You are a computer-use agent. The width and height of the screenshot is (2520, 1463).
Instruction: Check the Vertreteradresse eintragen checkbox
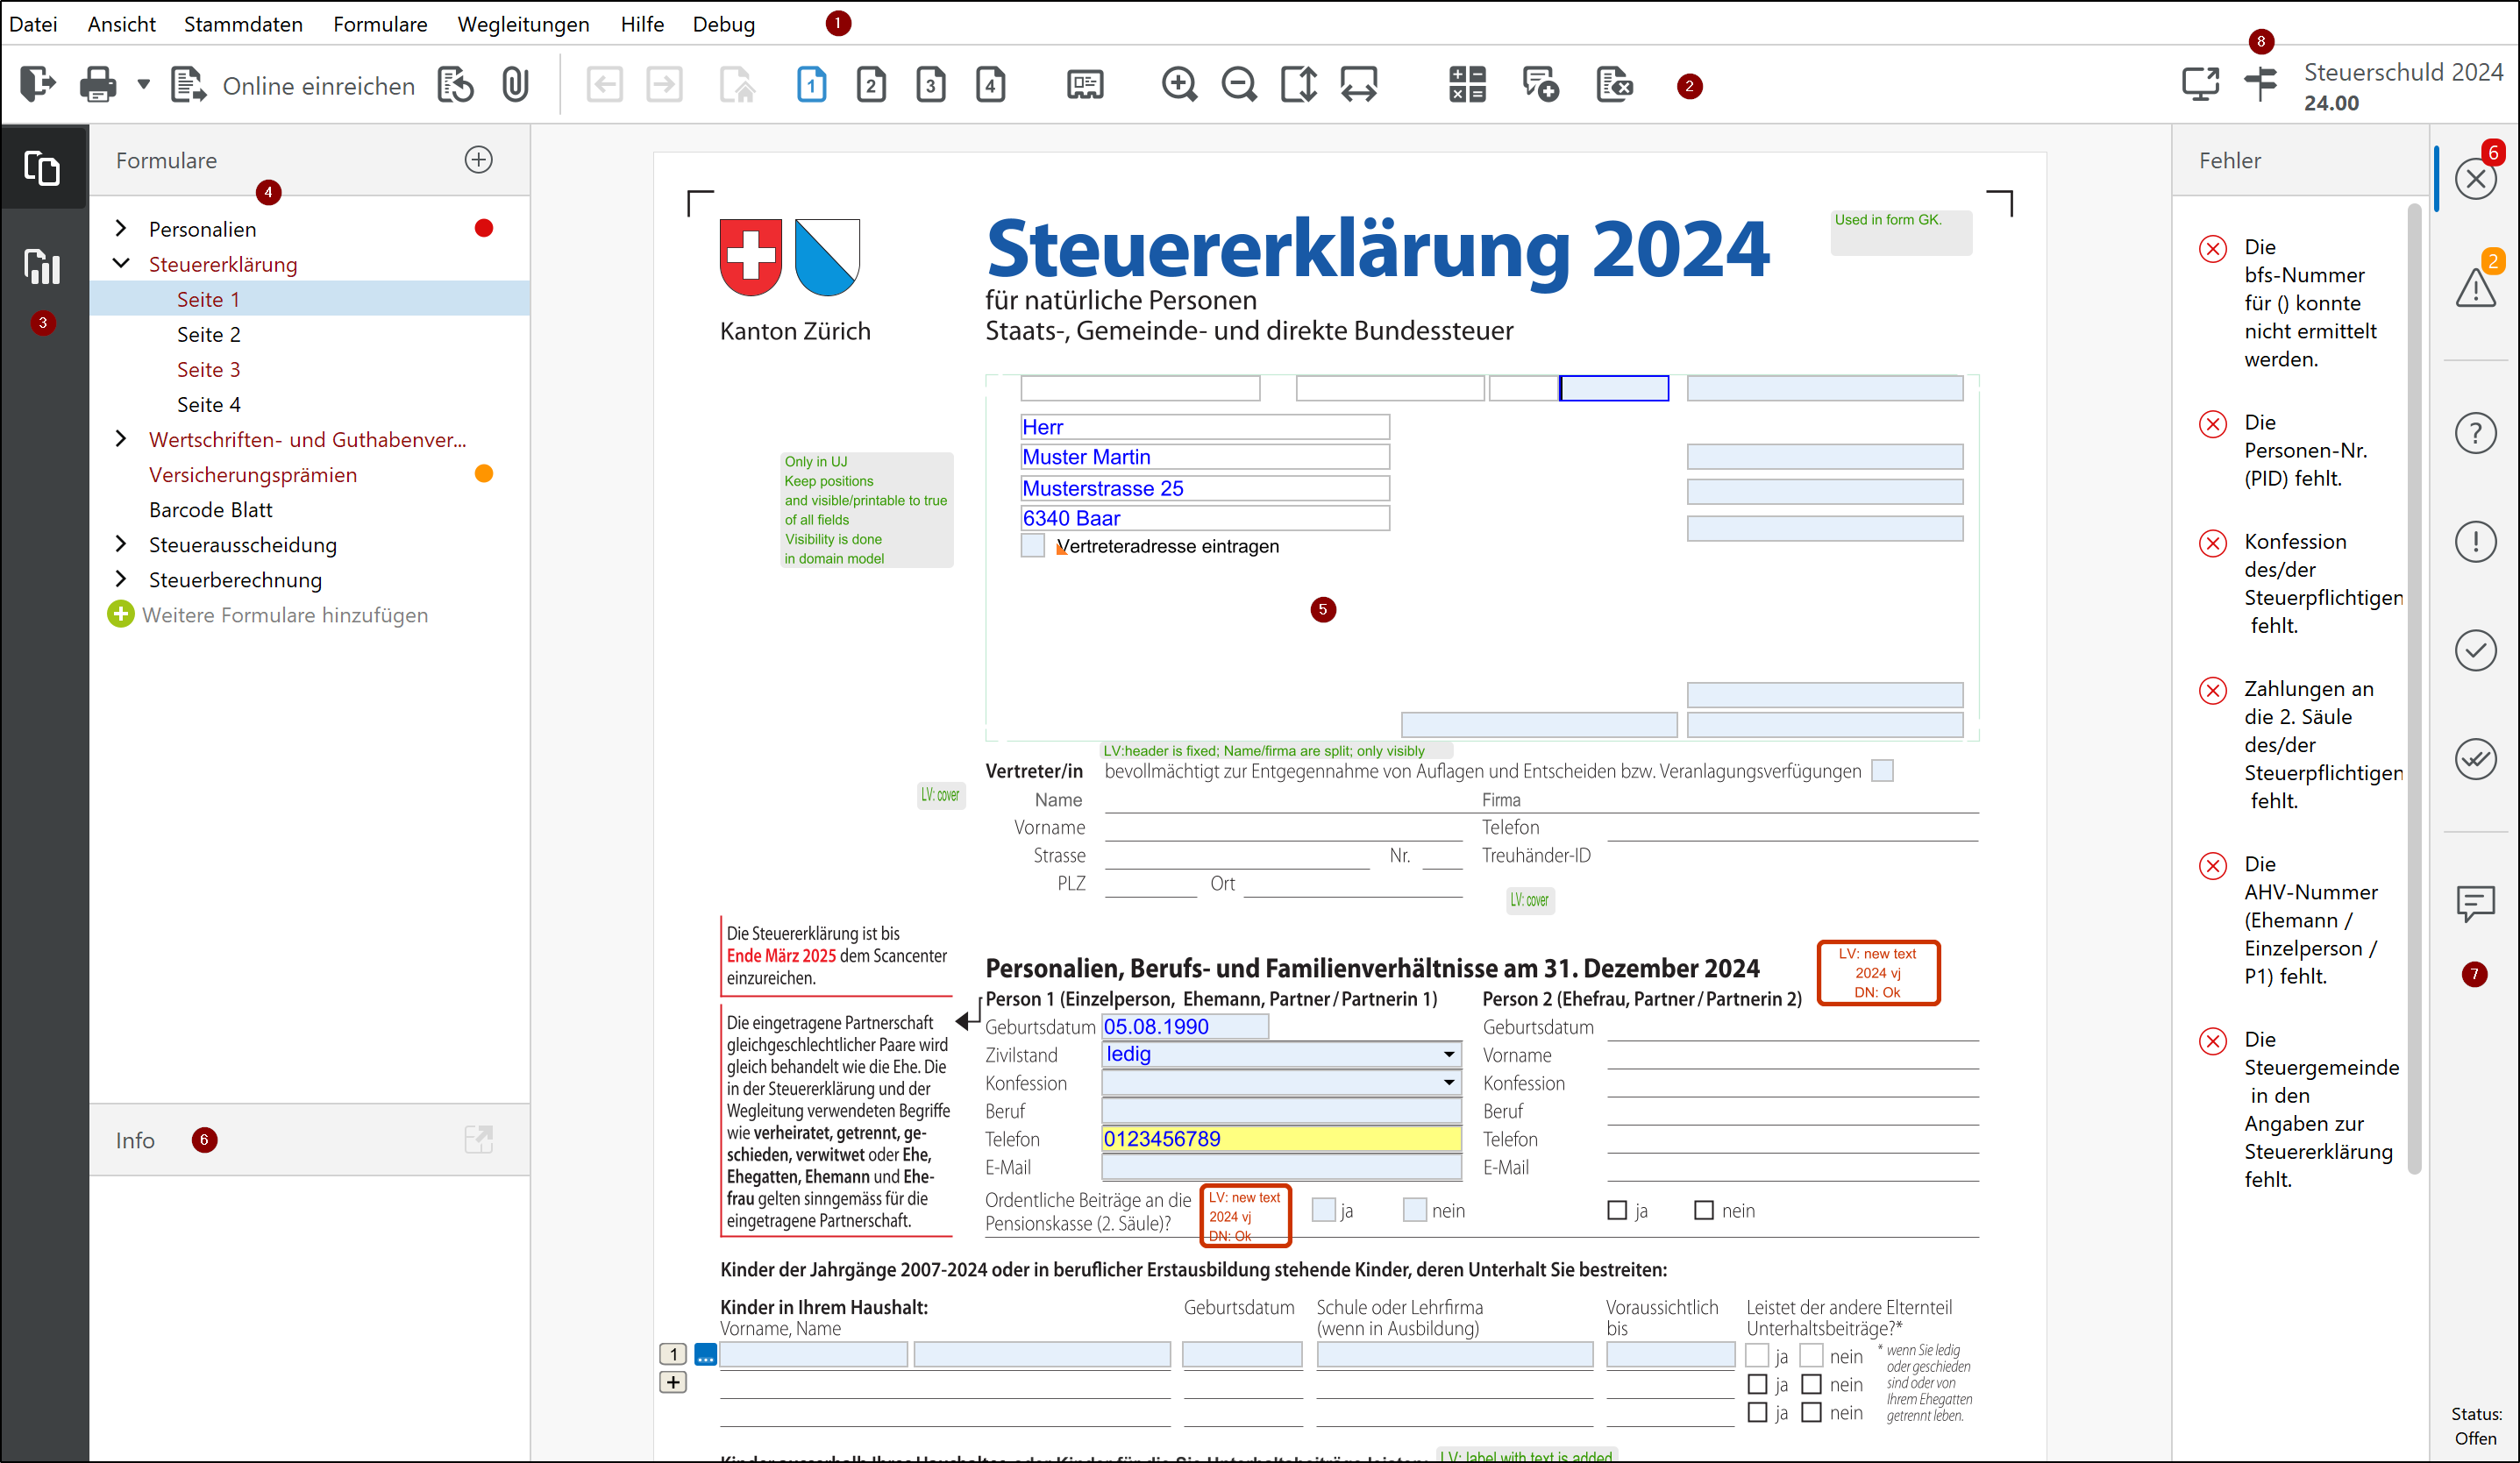tap(1033, 546)
